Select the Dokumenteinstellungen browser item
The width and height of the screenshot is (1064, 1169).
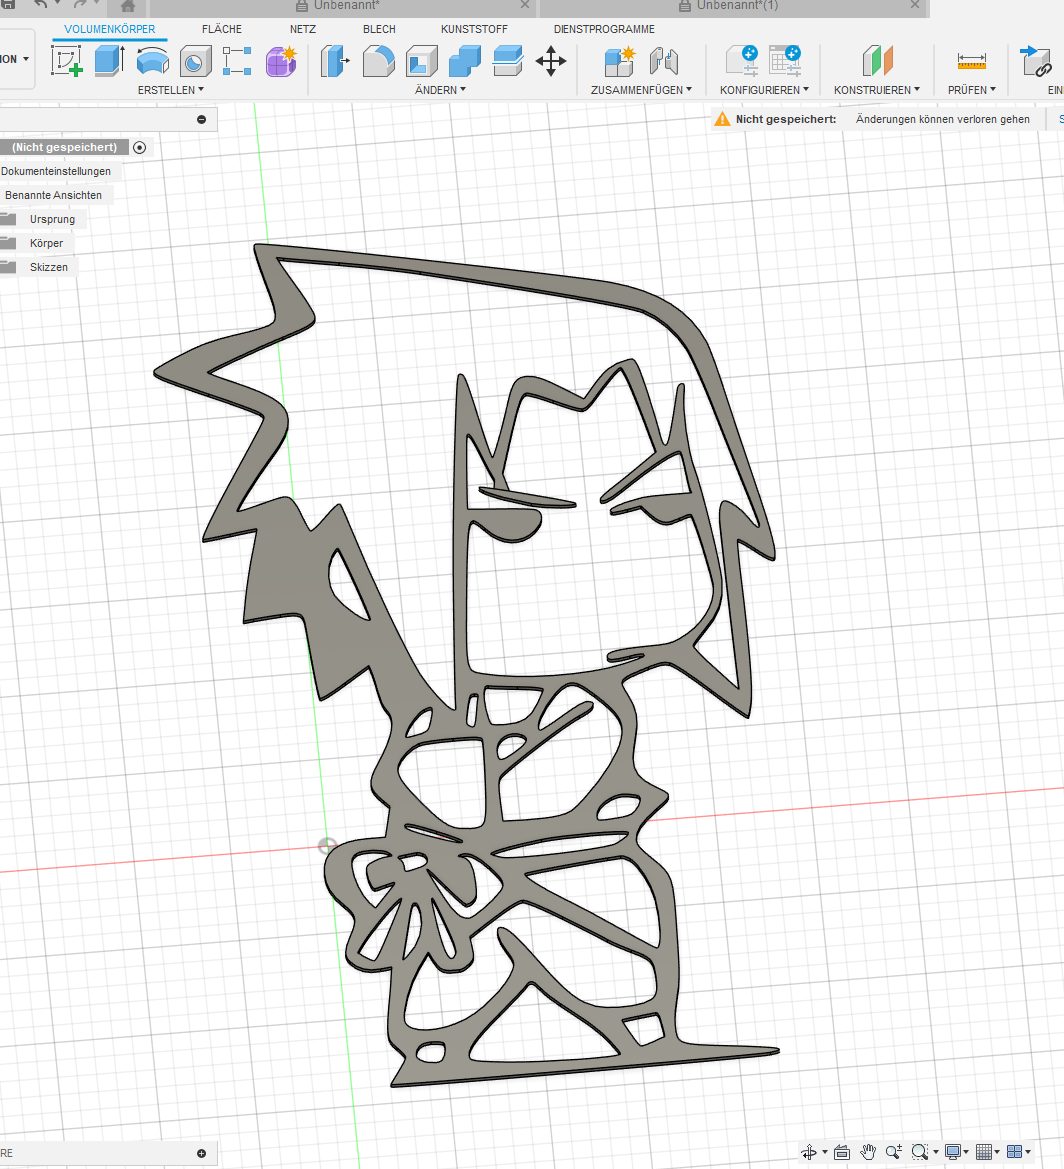coord(56,171)
